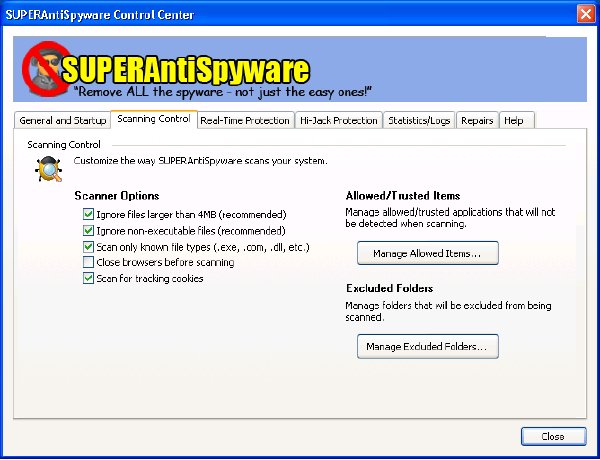Toggle Ignore files larger than 4MB

(88, 214)
